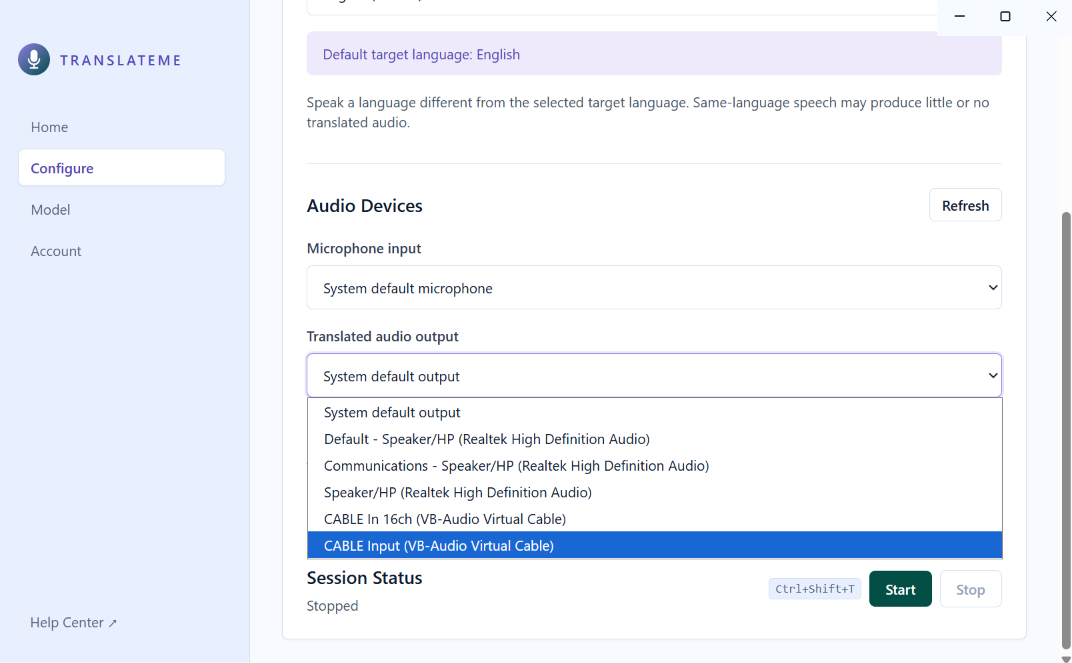Viewport: 1072px width, 663px height.
Task: Go to the Model section
Action: 51,210
